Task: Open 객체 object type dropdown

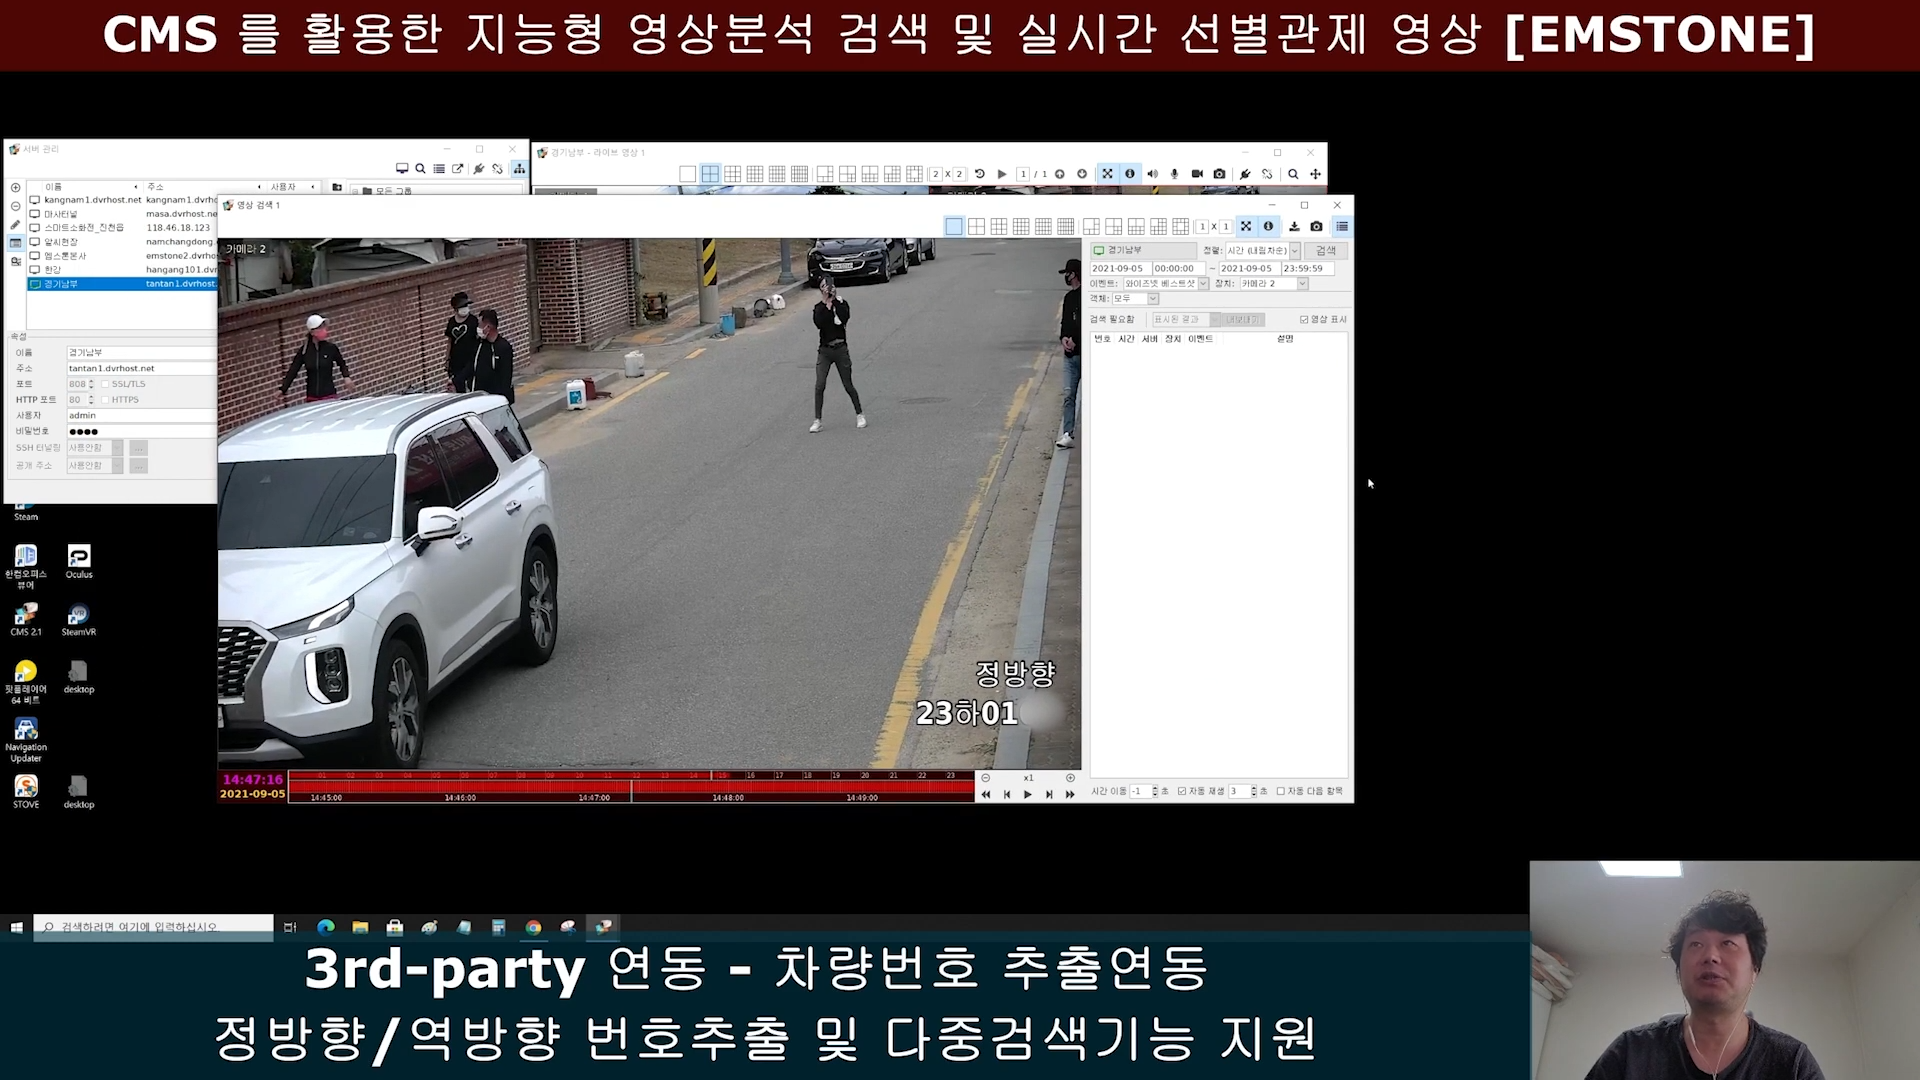Action: point(1153,299)
